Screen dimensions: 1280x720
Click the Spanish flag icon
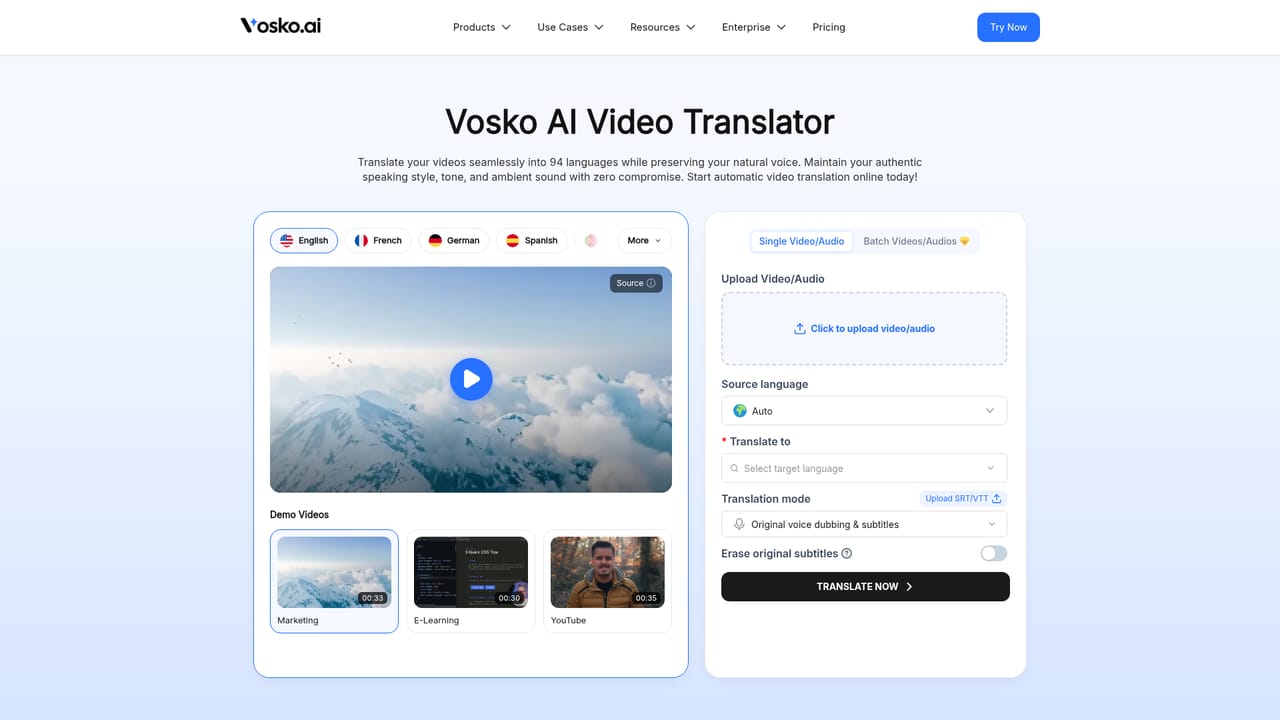[512, 240]
